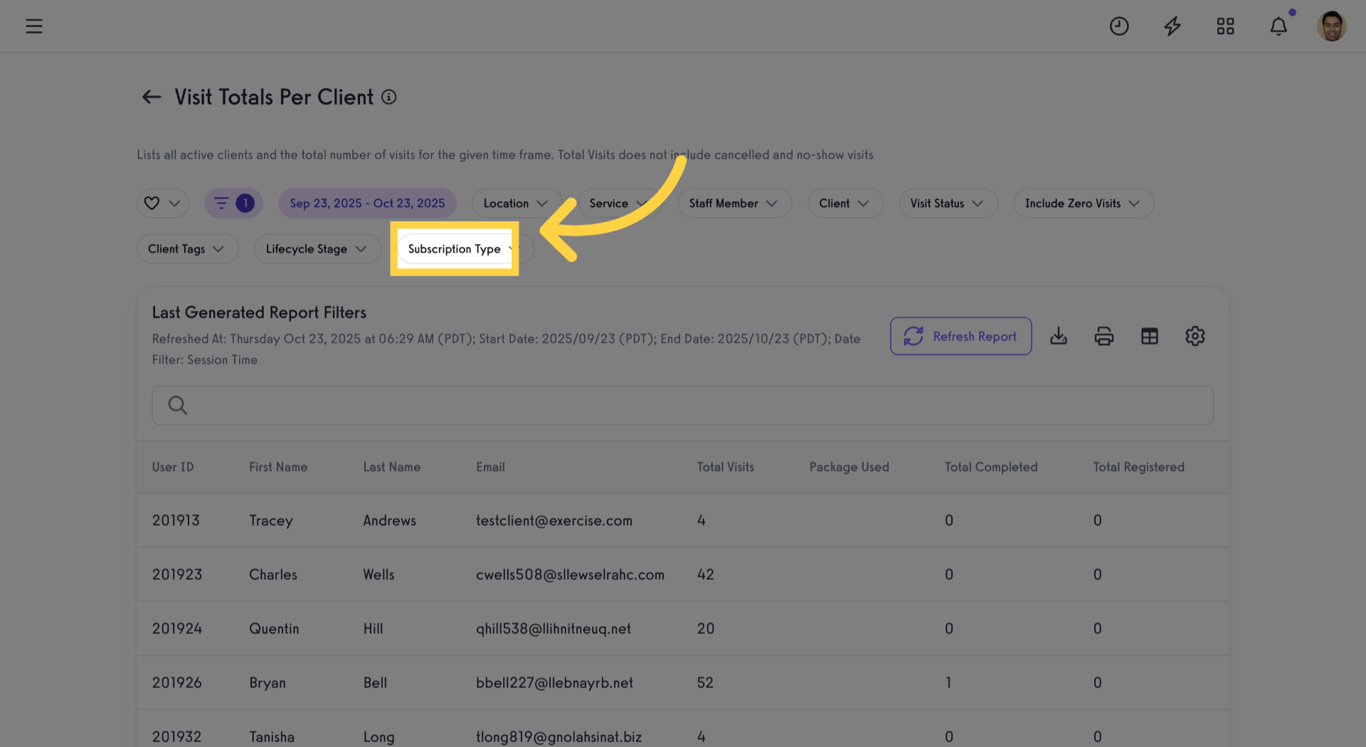Open the Visit Status filter dropdown
Image resolution: width=1366 pixels, height=747 pixels.
click(x=948, y=203)
